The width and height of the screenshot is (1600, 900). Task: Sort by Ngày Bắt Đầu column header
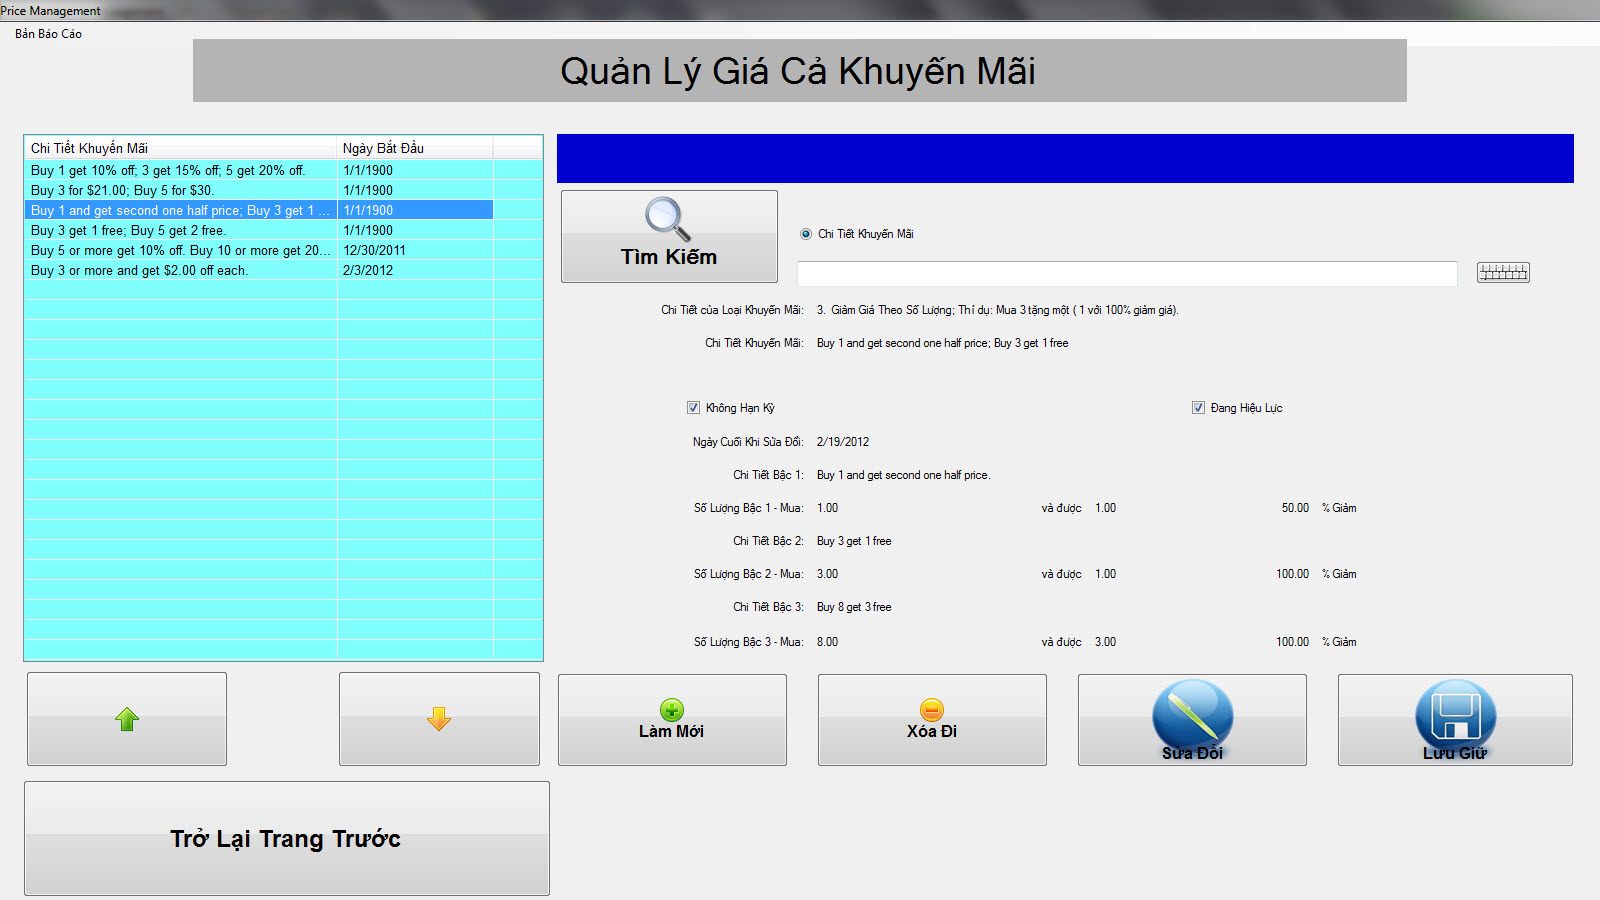tap(414, 148)
